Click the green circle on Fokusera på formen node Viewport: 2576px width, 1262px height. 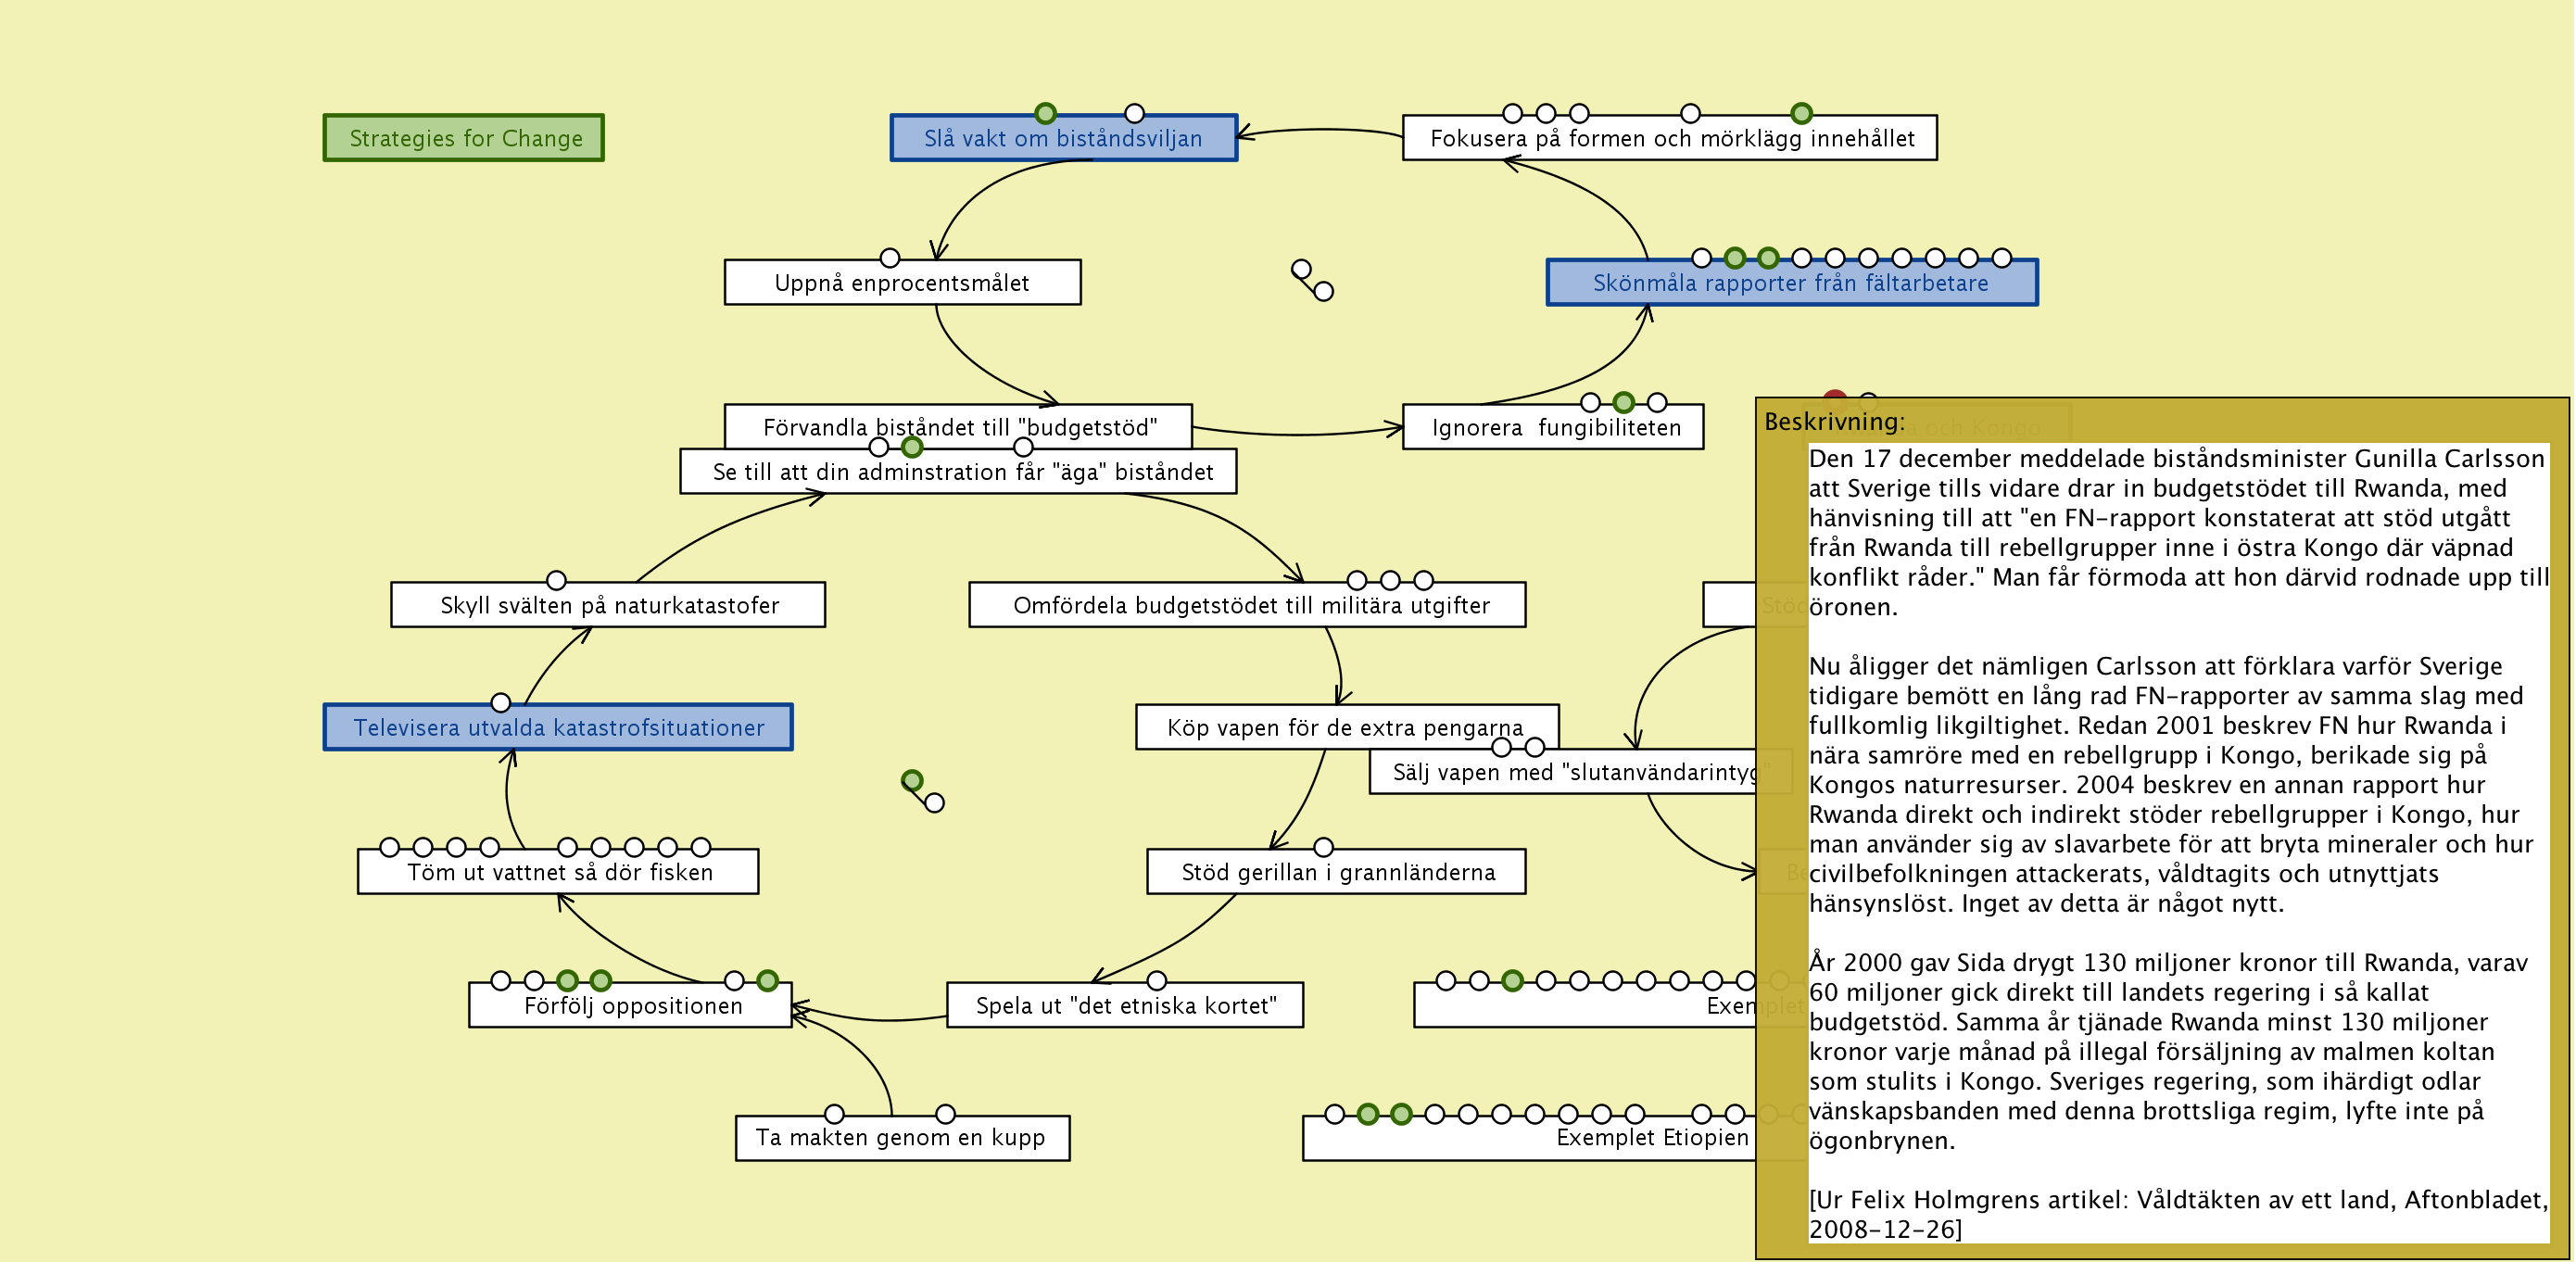click(1801, 113)
